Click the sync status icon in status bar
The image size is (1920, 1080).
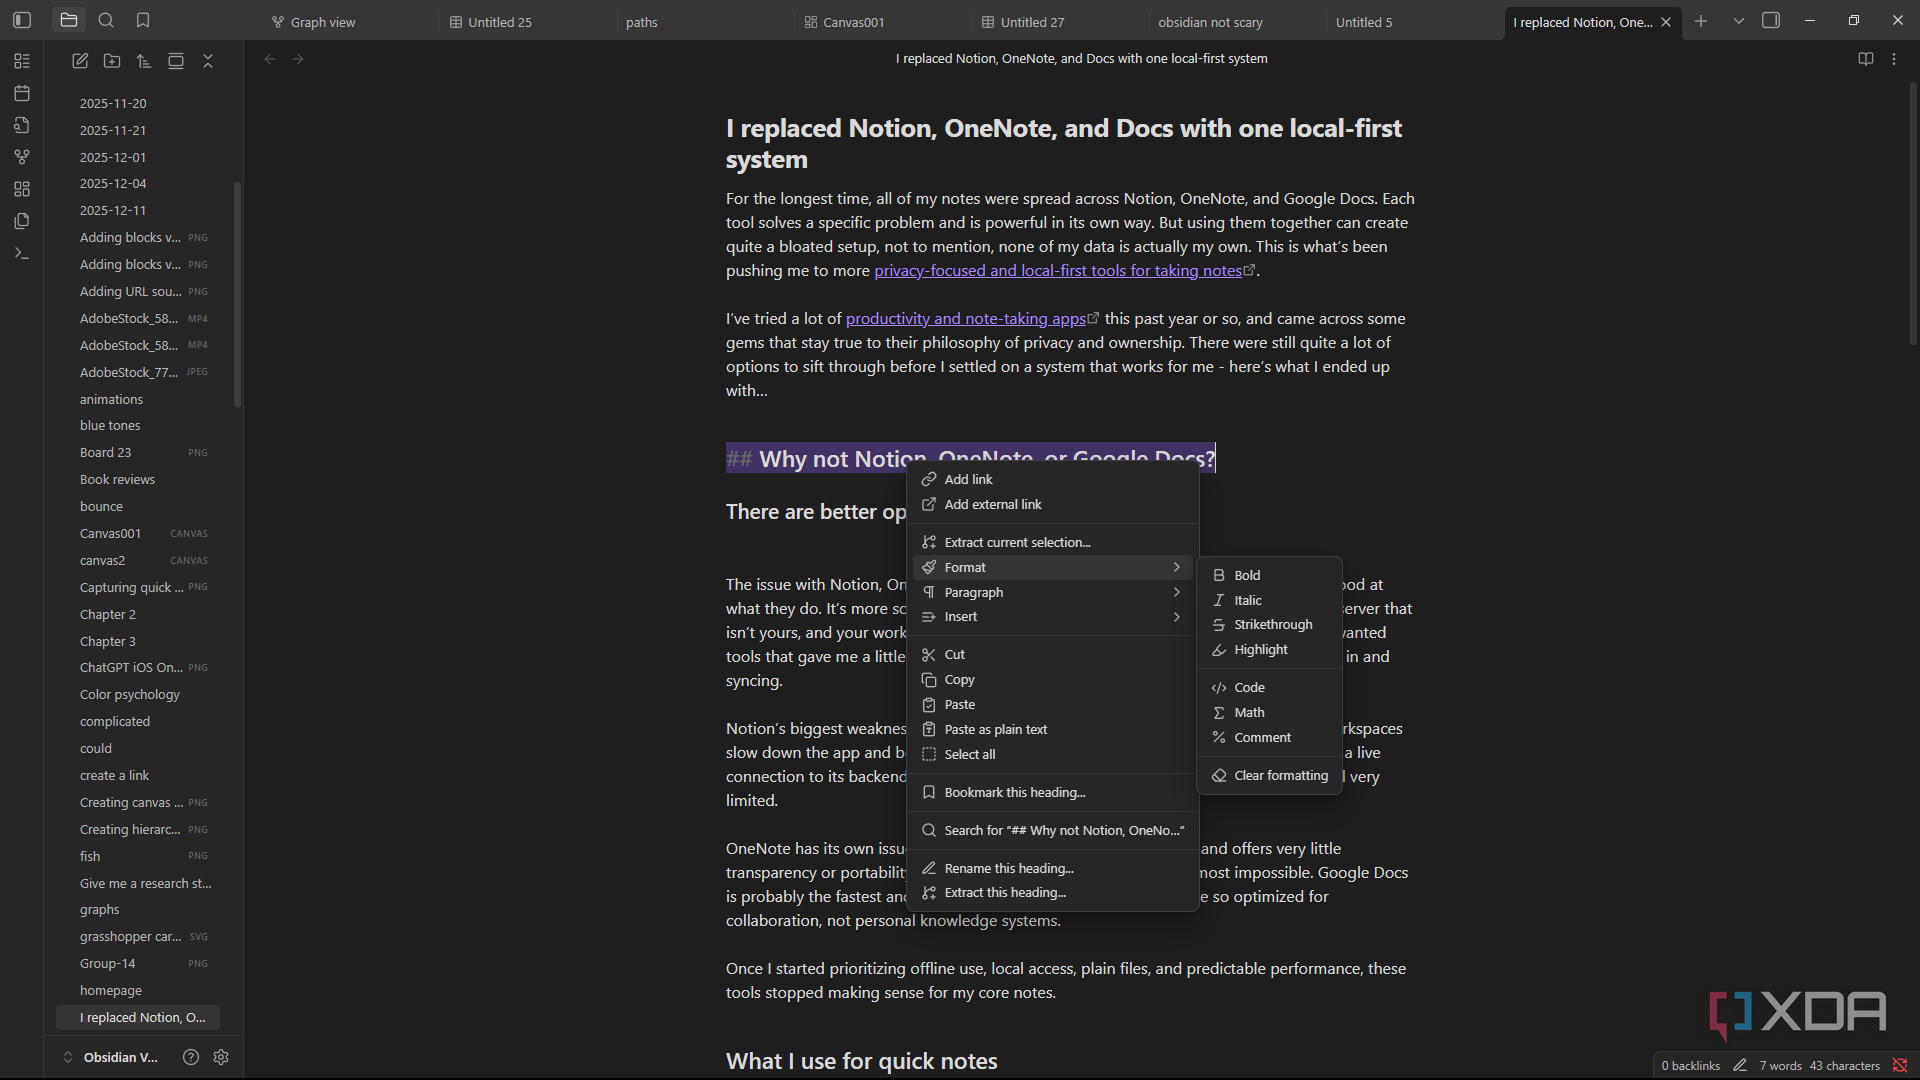tap(1900, 1066)
